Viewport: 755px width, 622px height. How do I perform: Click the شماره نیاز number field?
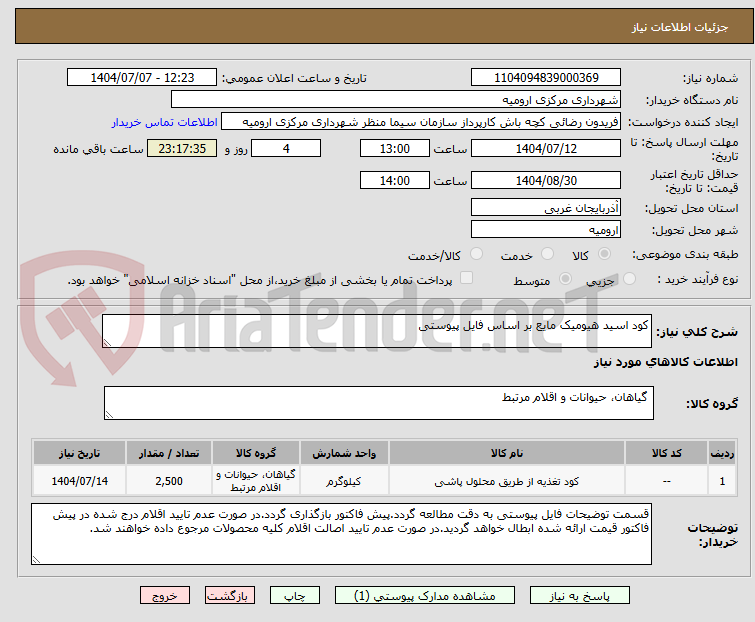546,78
